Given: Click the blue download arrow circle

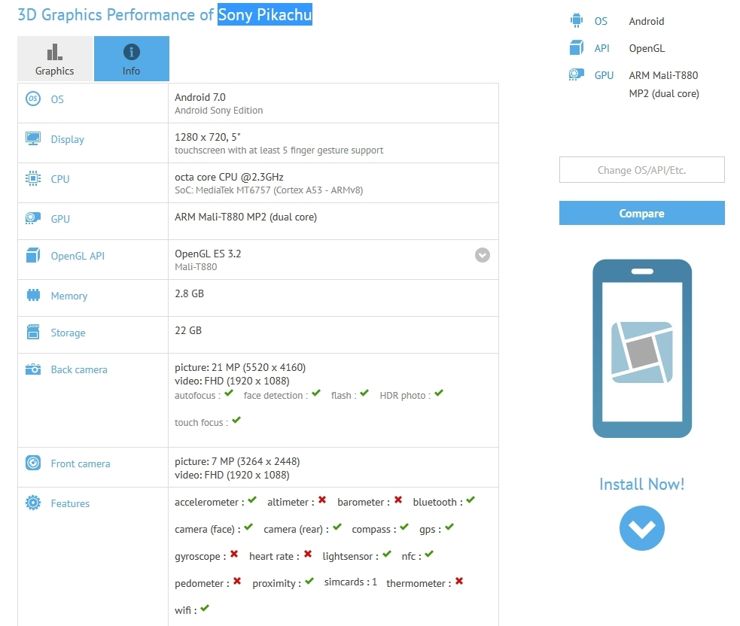Looking at the screenshot, I should 641,528.
